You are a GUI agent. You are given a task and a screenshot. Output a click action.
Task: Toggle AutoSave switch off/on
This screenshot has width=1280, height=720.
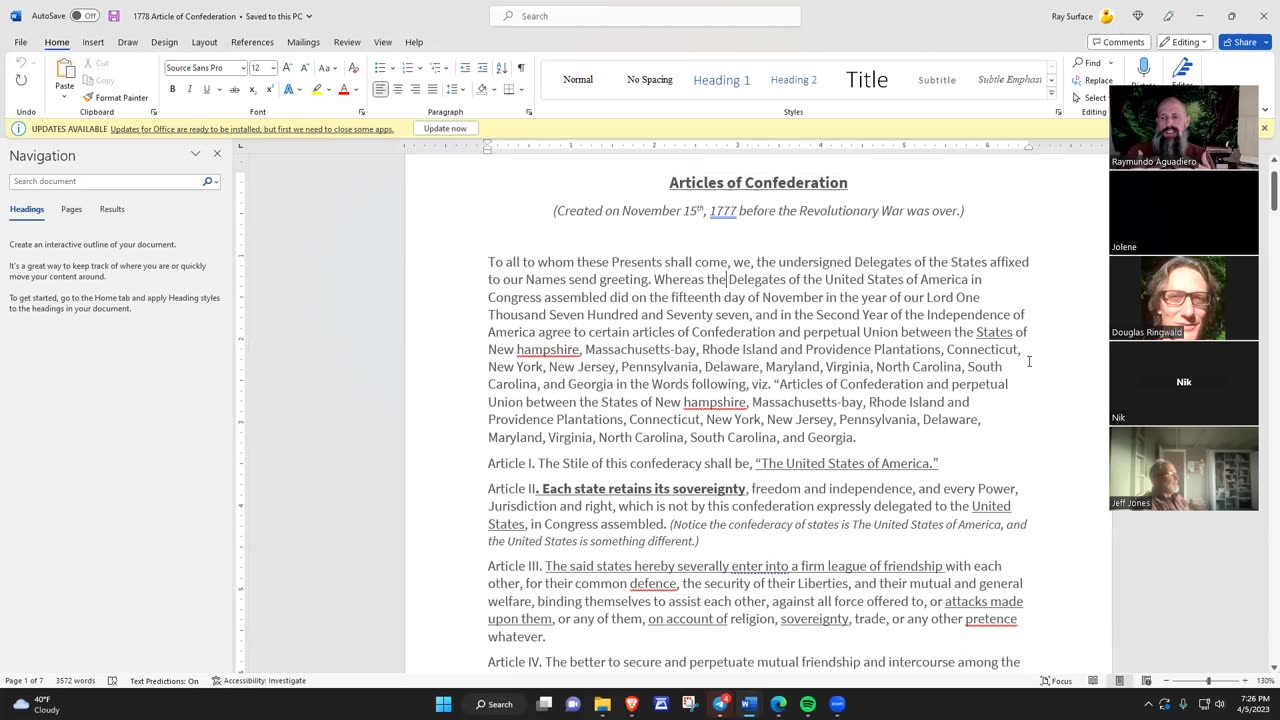[84, 16]
